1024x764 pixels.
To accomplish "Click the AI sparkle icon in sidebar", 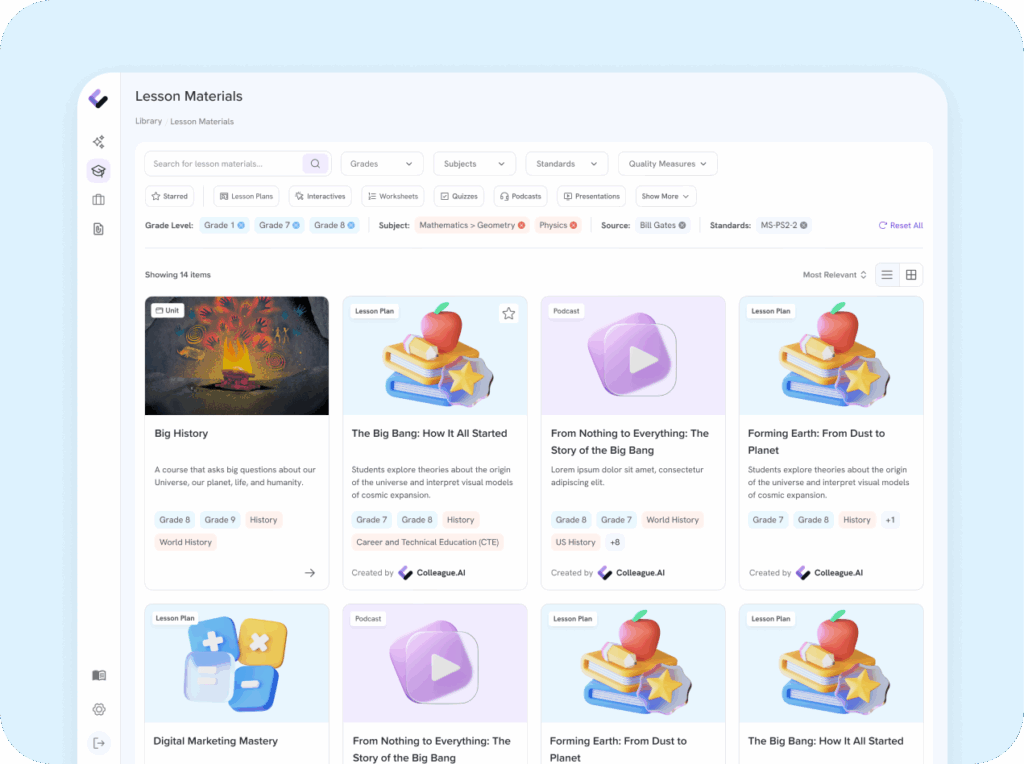I will pyautogui.click(x=98, y=142).
